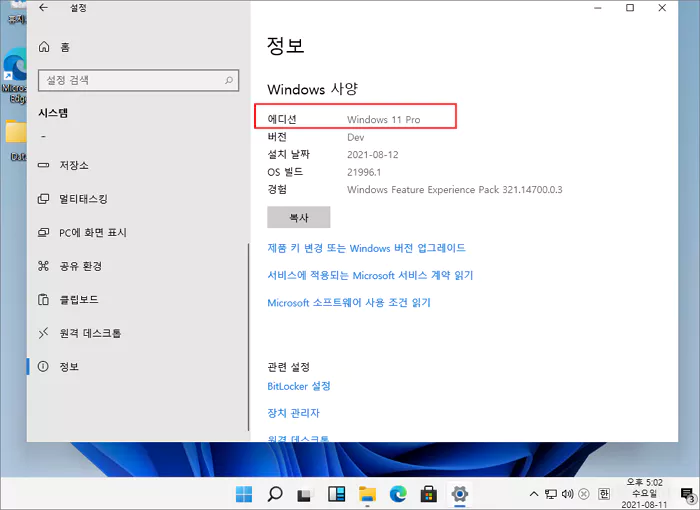Viewport: 700px width, 510px height.
Task: Open the notification center icon
Action: [688, 494]
